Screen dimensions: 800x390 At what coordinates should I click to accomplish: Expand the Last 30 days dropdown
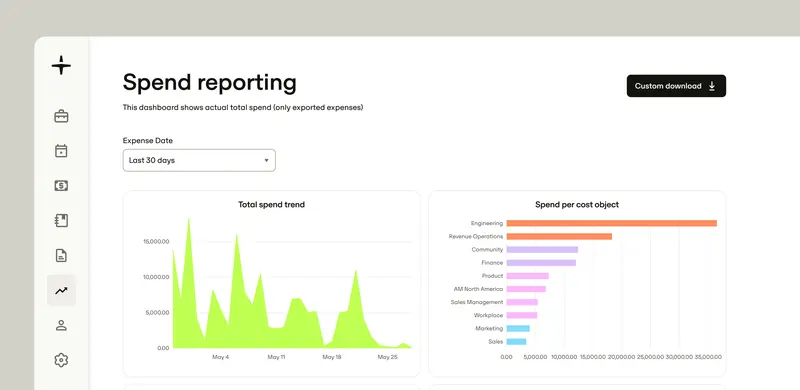[x=199, y=160]
